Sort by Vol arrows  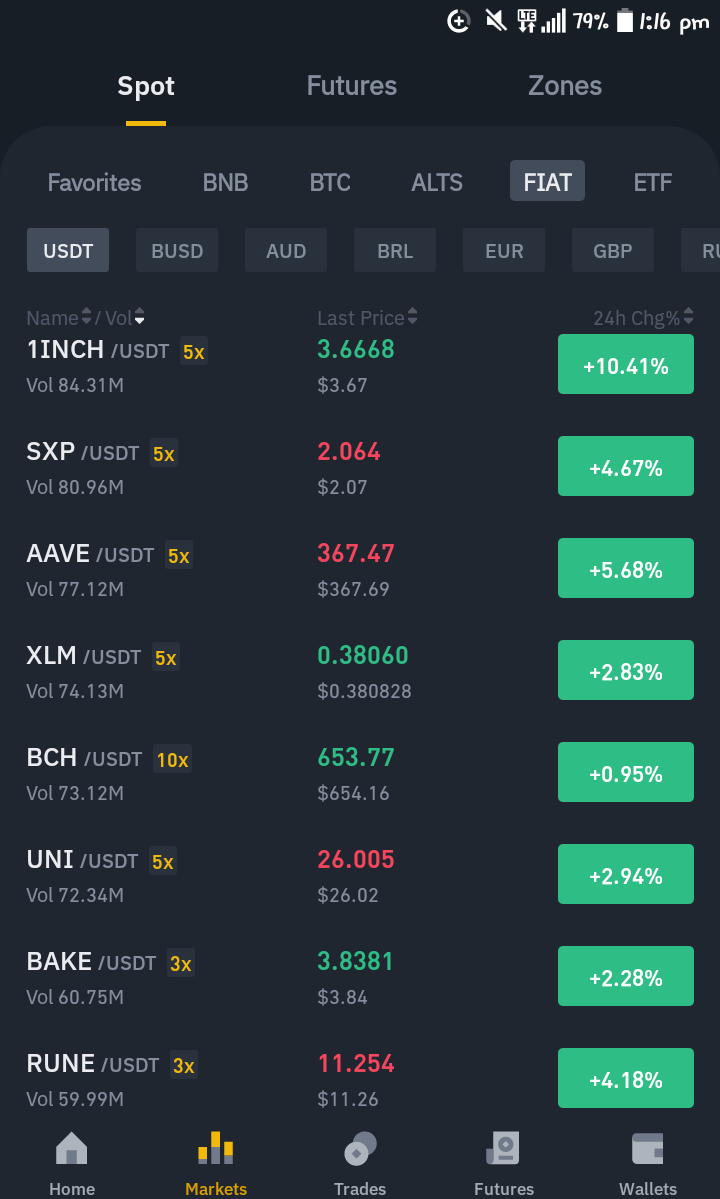pyautogui.click(x=139, y=316)
